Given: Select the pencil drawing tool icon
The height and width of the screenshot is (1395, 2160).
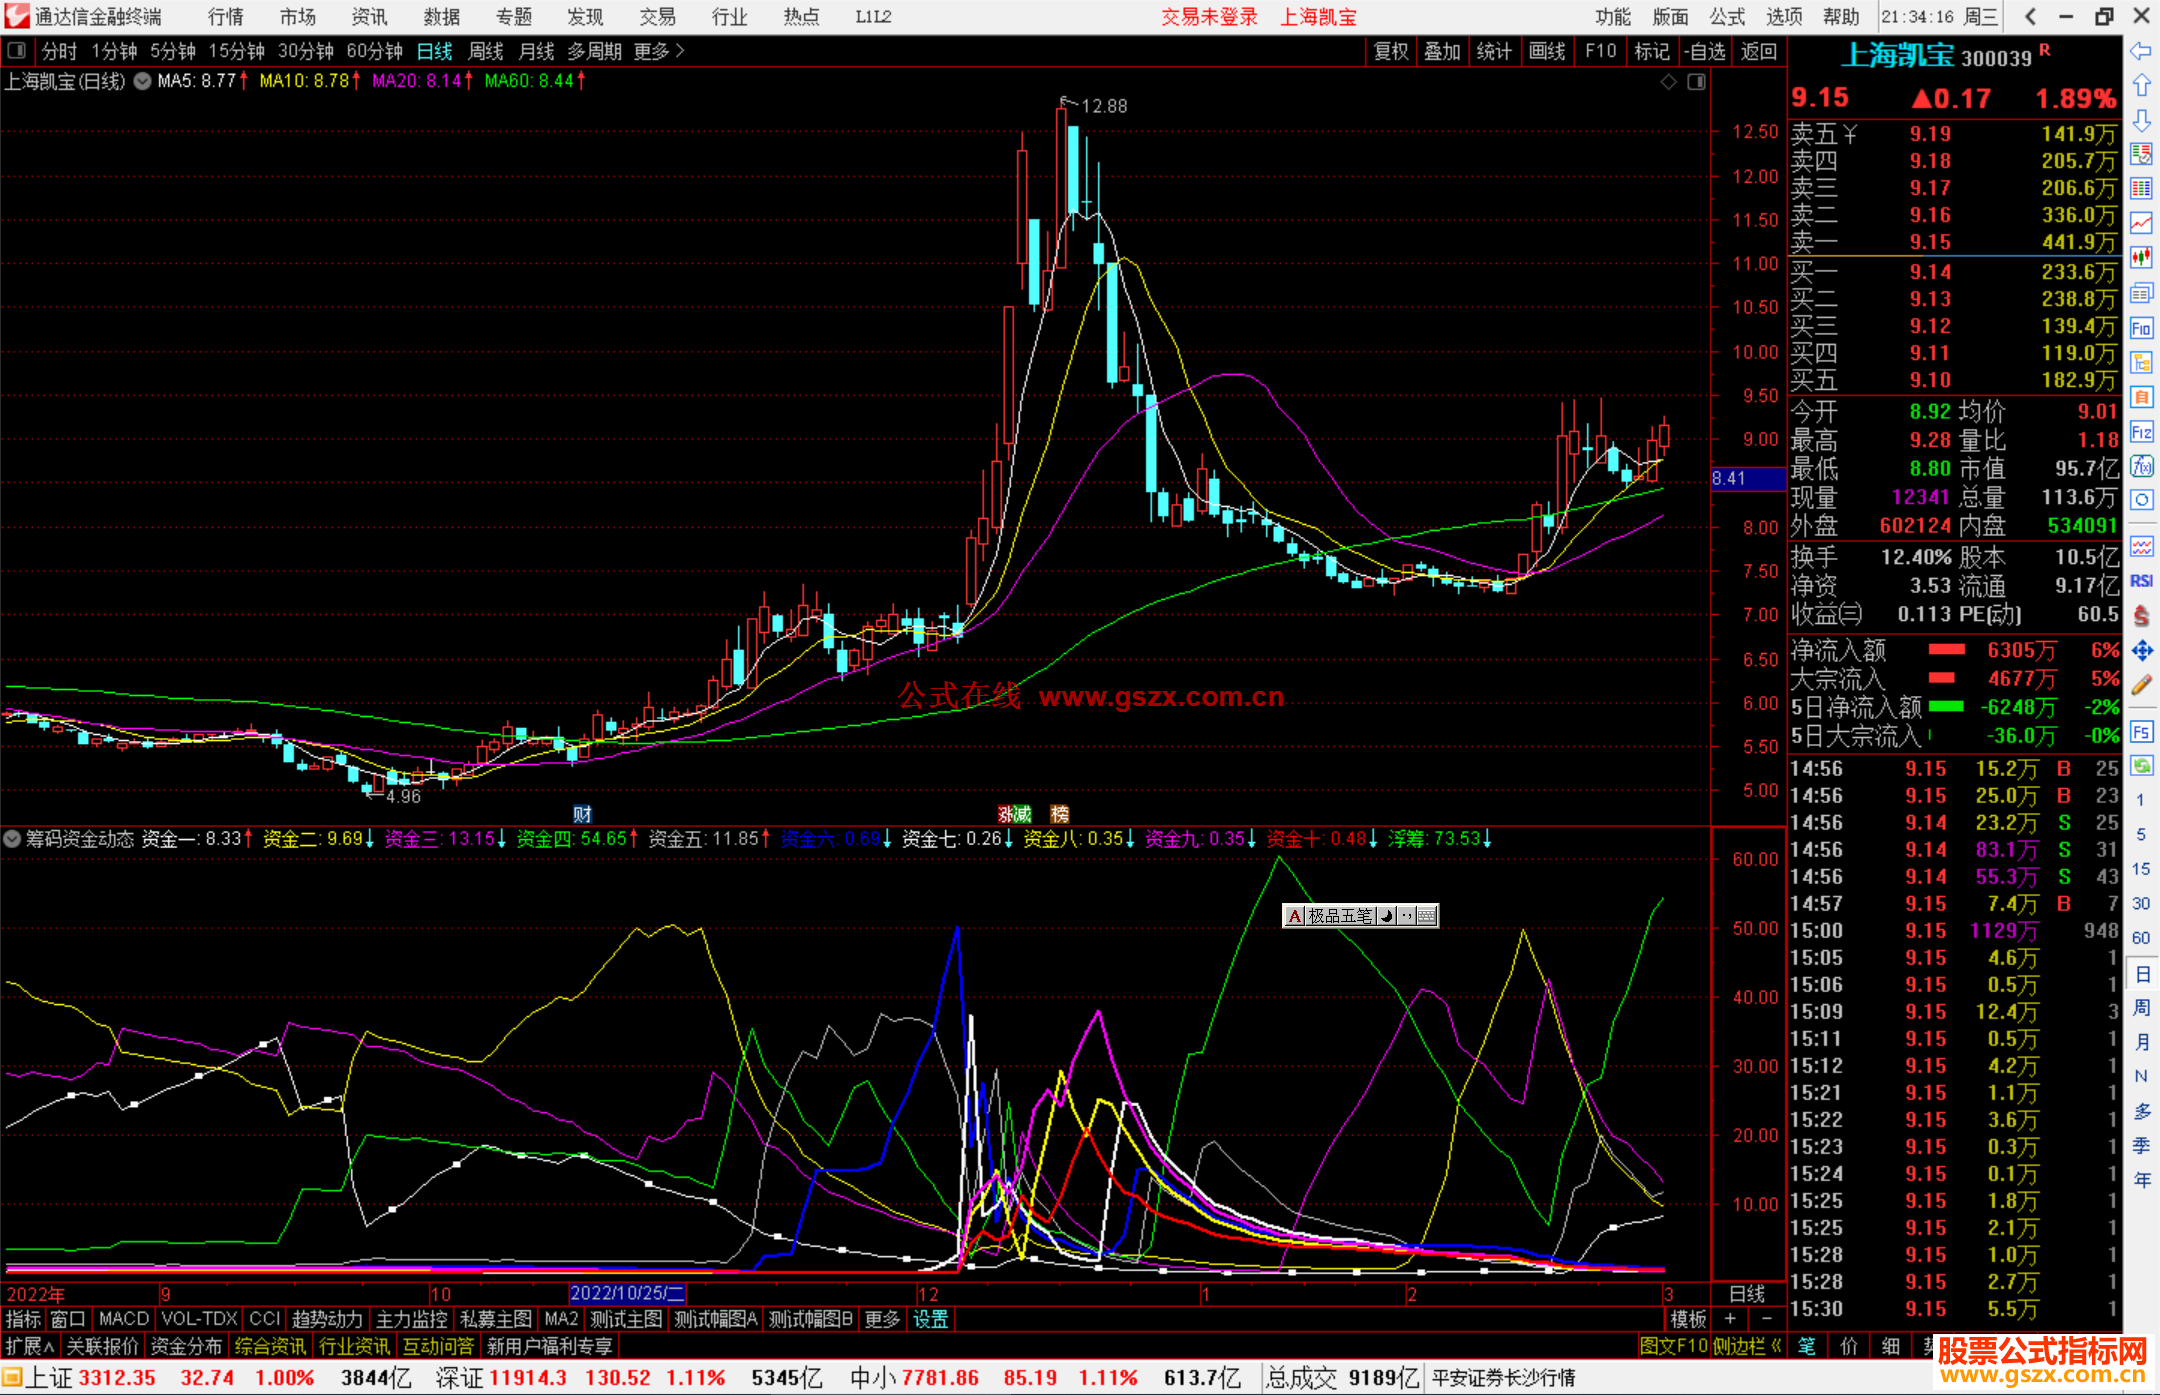Looking at the screenshot, I should coord(2141,686).
